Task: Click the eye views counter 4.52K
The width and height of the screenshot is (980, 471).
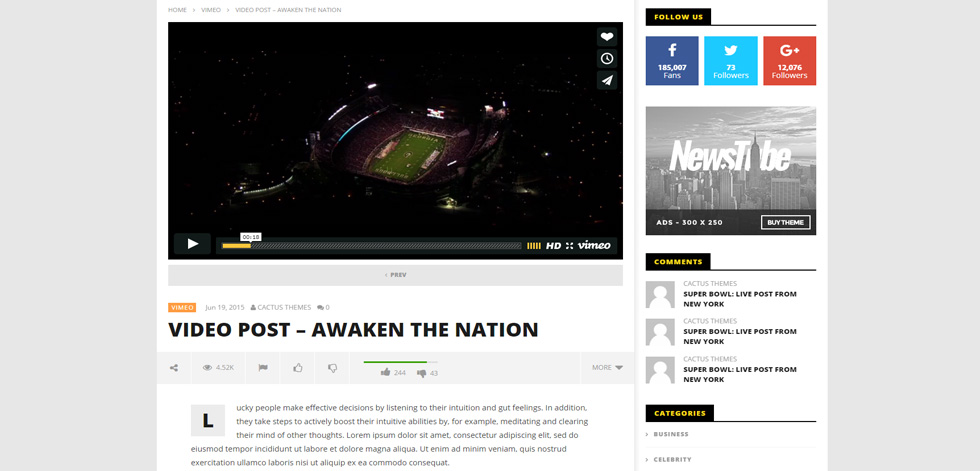Action: tap(218, 368)
